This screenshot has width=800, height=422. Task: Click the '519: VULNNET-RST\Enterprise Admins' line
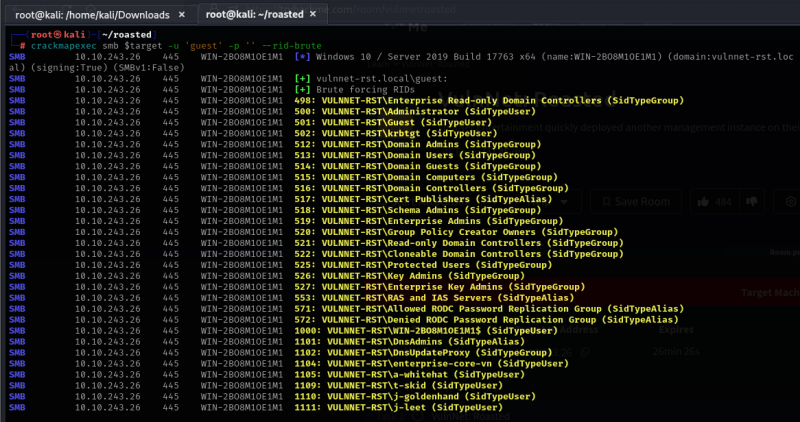tap(429, 221)
